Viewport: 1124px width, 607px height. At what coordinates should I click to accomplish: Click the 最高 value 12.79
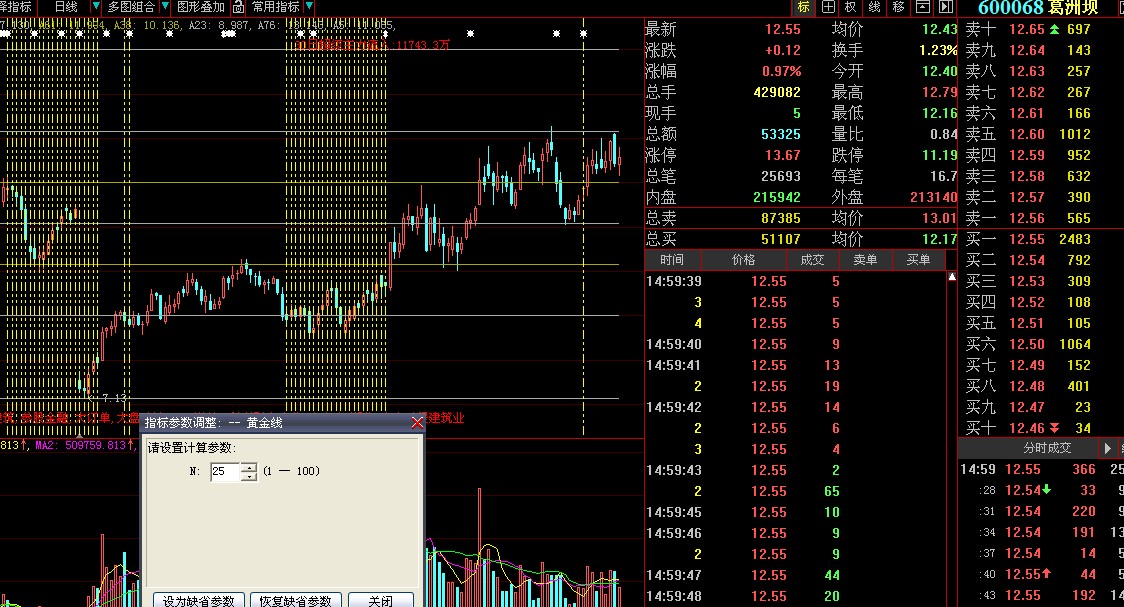click(939, 92)
